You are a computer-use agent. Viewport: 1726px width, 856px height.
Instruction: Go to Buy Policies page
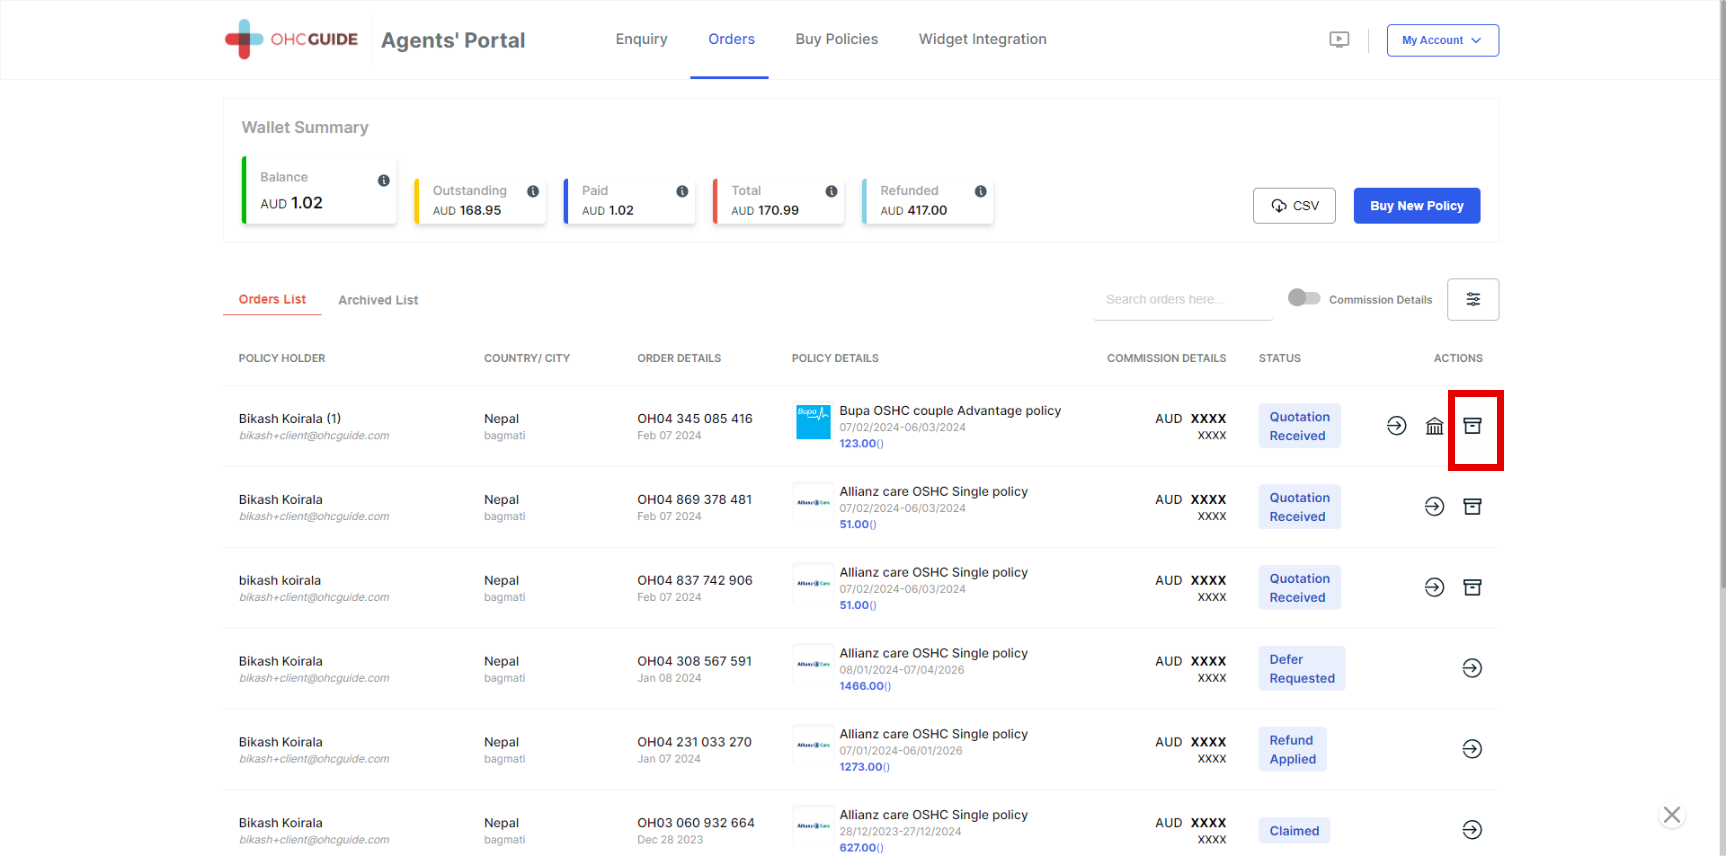click(x=836, y=39)
